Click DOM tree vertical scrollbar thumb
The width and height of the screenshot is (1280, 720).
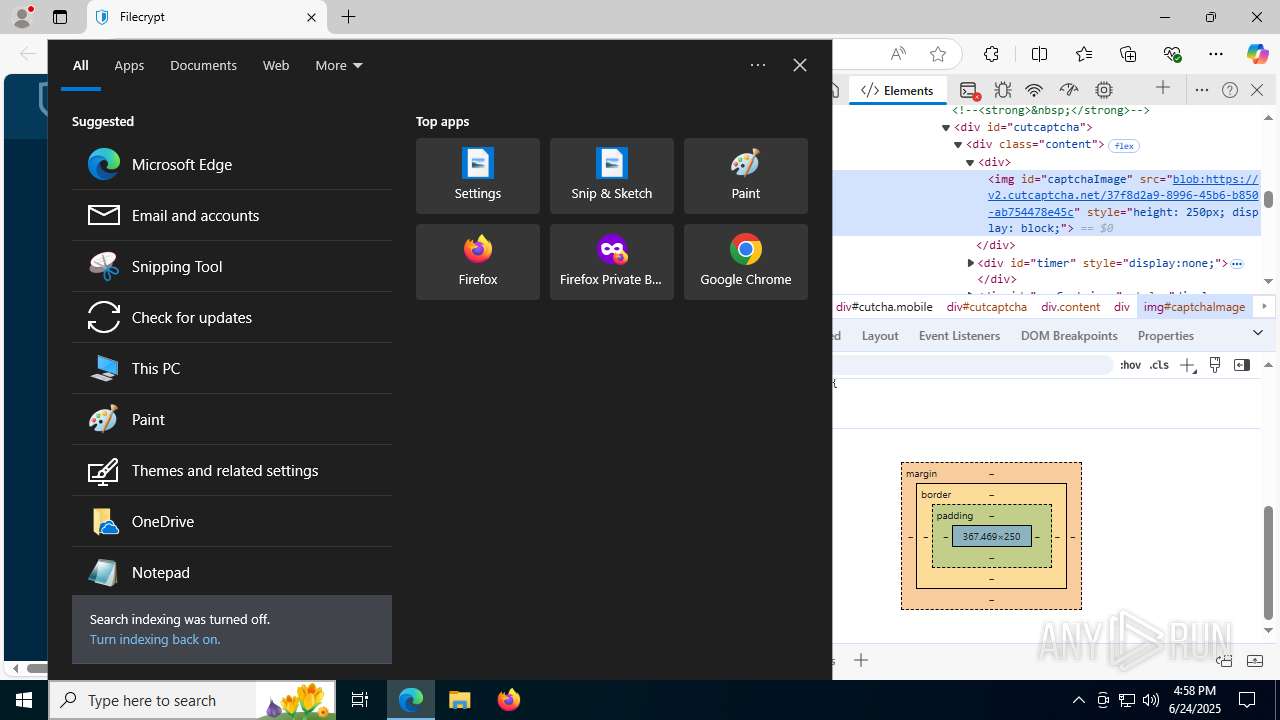[1268, 199]
